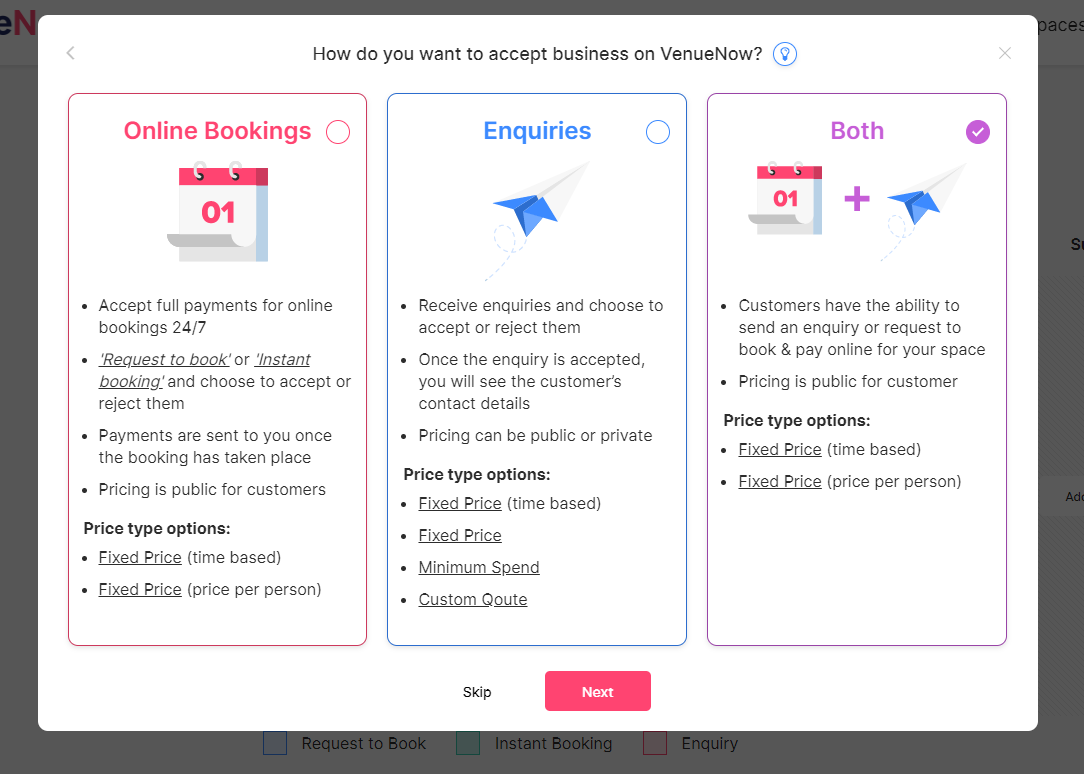Screen dimensions: 1084x774
Task: Click the Online Bookings calendar illustration
Action: [218, 211]
